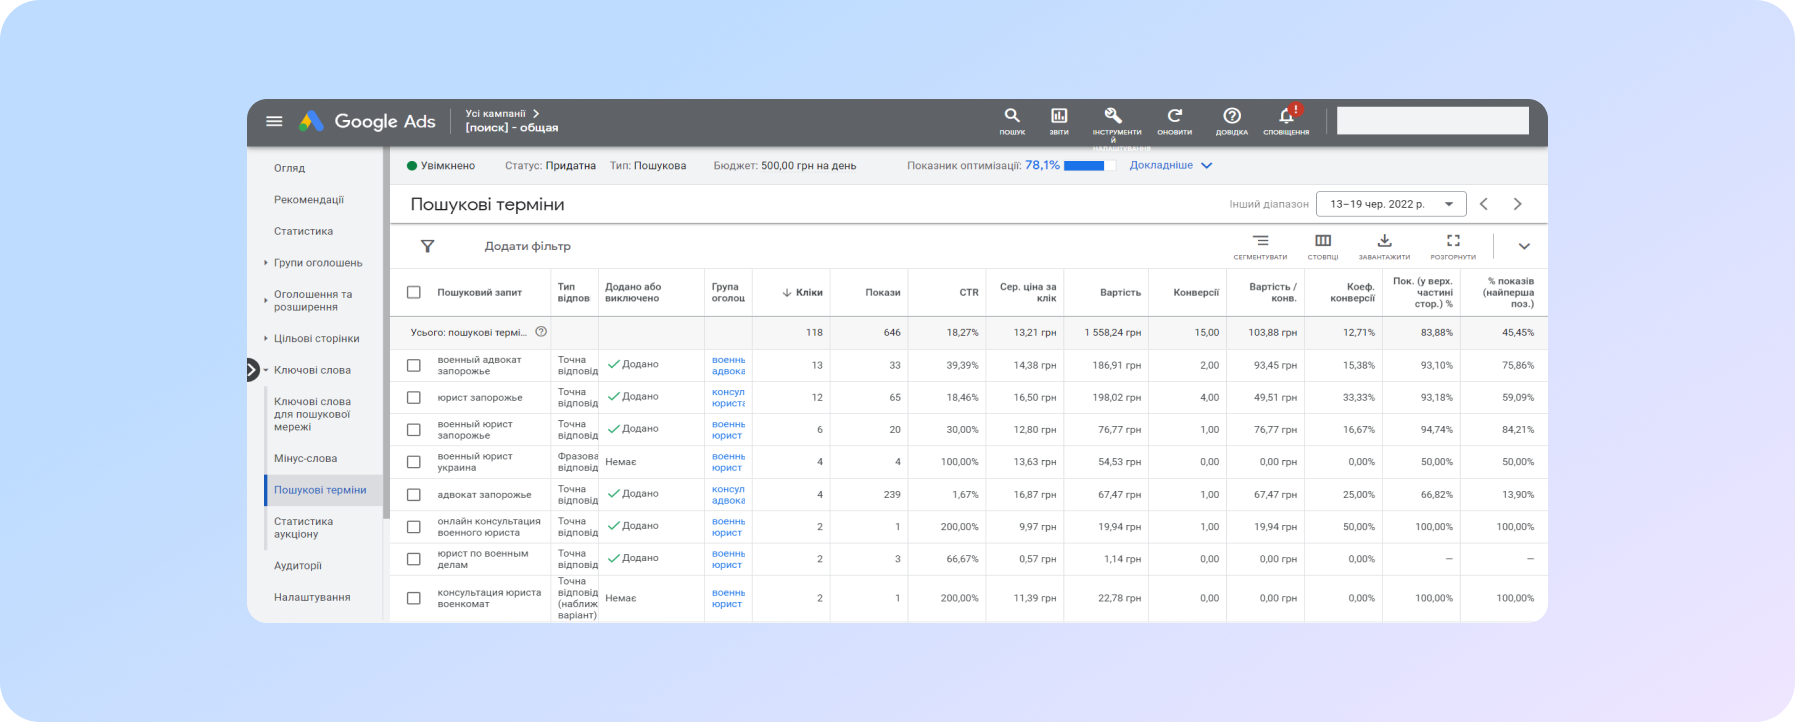Click optimization score 78,1% value

(1042, 166)
